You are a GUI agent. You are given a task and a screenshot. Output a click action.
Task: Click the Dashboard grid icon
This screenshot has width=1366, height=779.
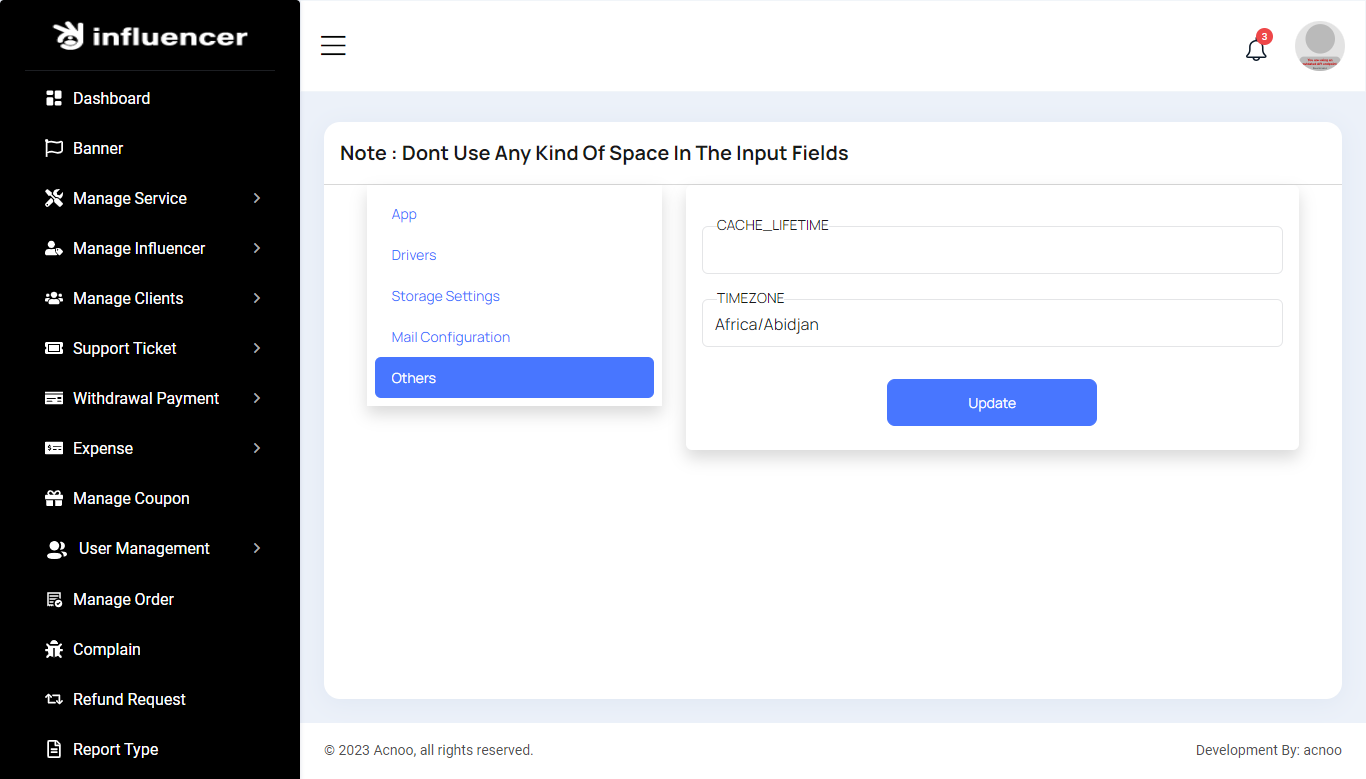pyautogui.click(x=54, y=98)
